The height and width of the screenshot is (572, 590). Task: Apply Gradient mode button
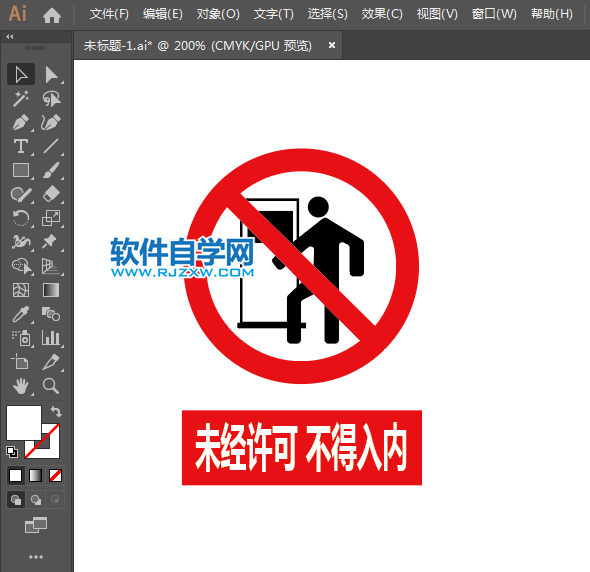[x=35, y=476]
